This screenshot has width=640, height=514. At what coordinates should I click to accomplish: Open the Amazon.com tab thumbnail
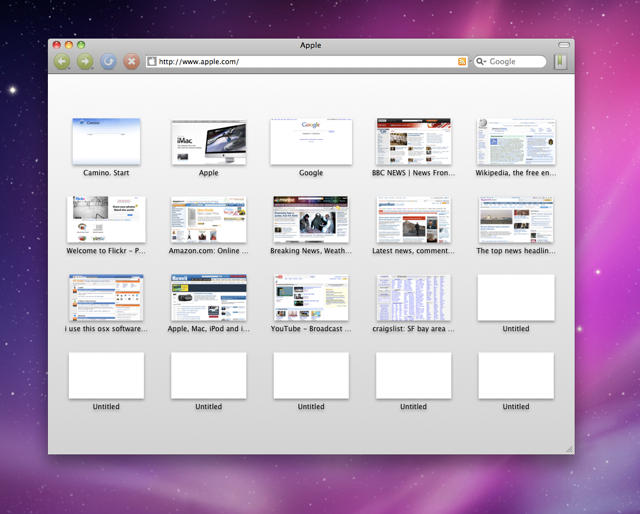click(x=208, y=220)
